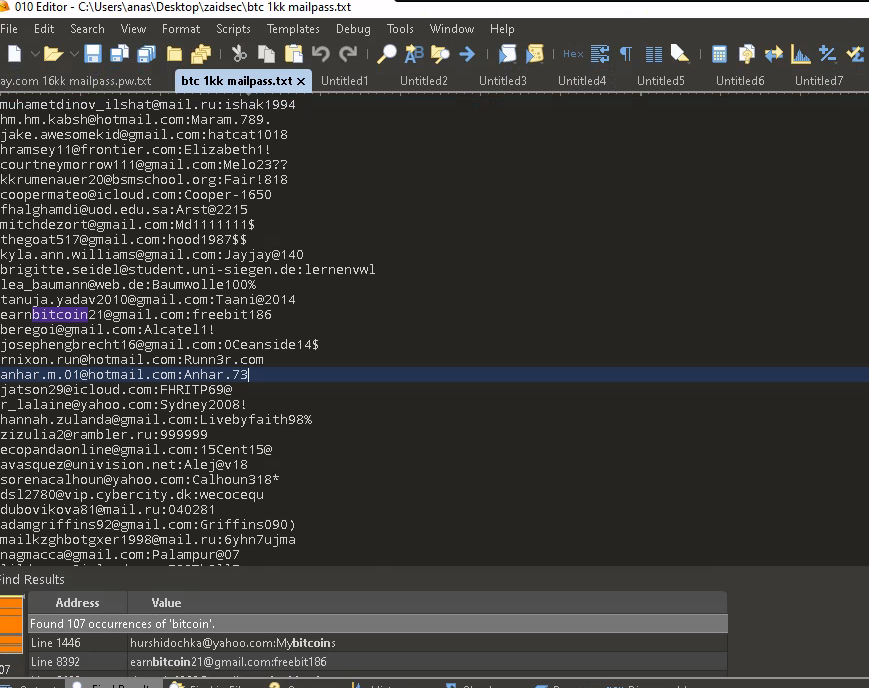Click the Run Template yellow scroll icon
869x688 pixels.
[x=534, y=54]
